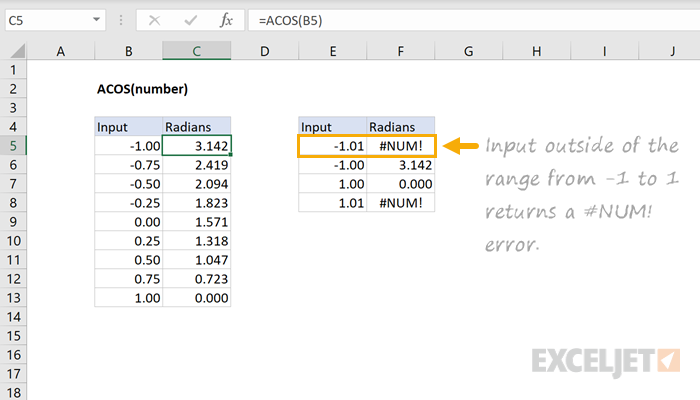Select the cell with 0.50 input
The height and width of the screenshot is (400, 700).
[x=129, y=260]
